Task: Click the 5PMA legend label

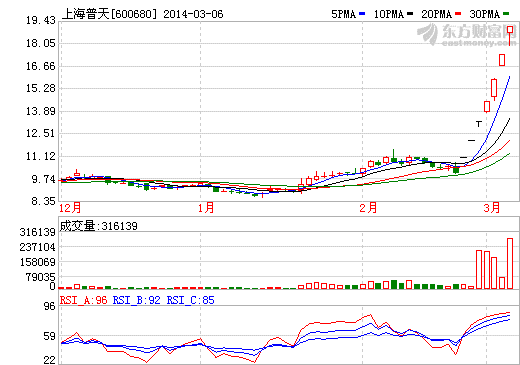Action: 343,14
